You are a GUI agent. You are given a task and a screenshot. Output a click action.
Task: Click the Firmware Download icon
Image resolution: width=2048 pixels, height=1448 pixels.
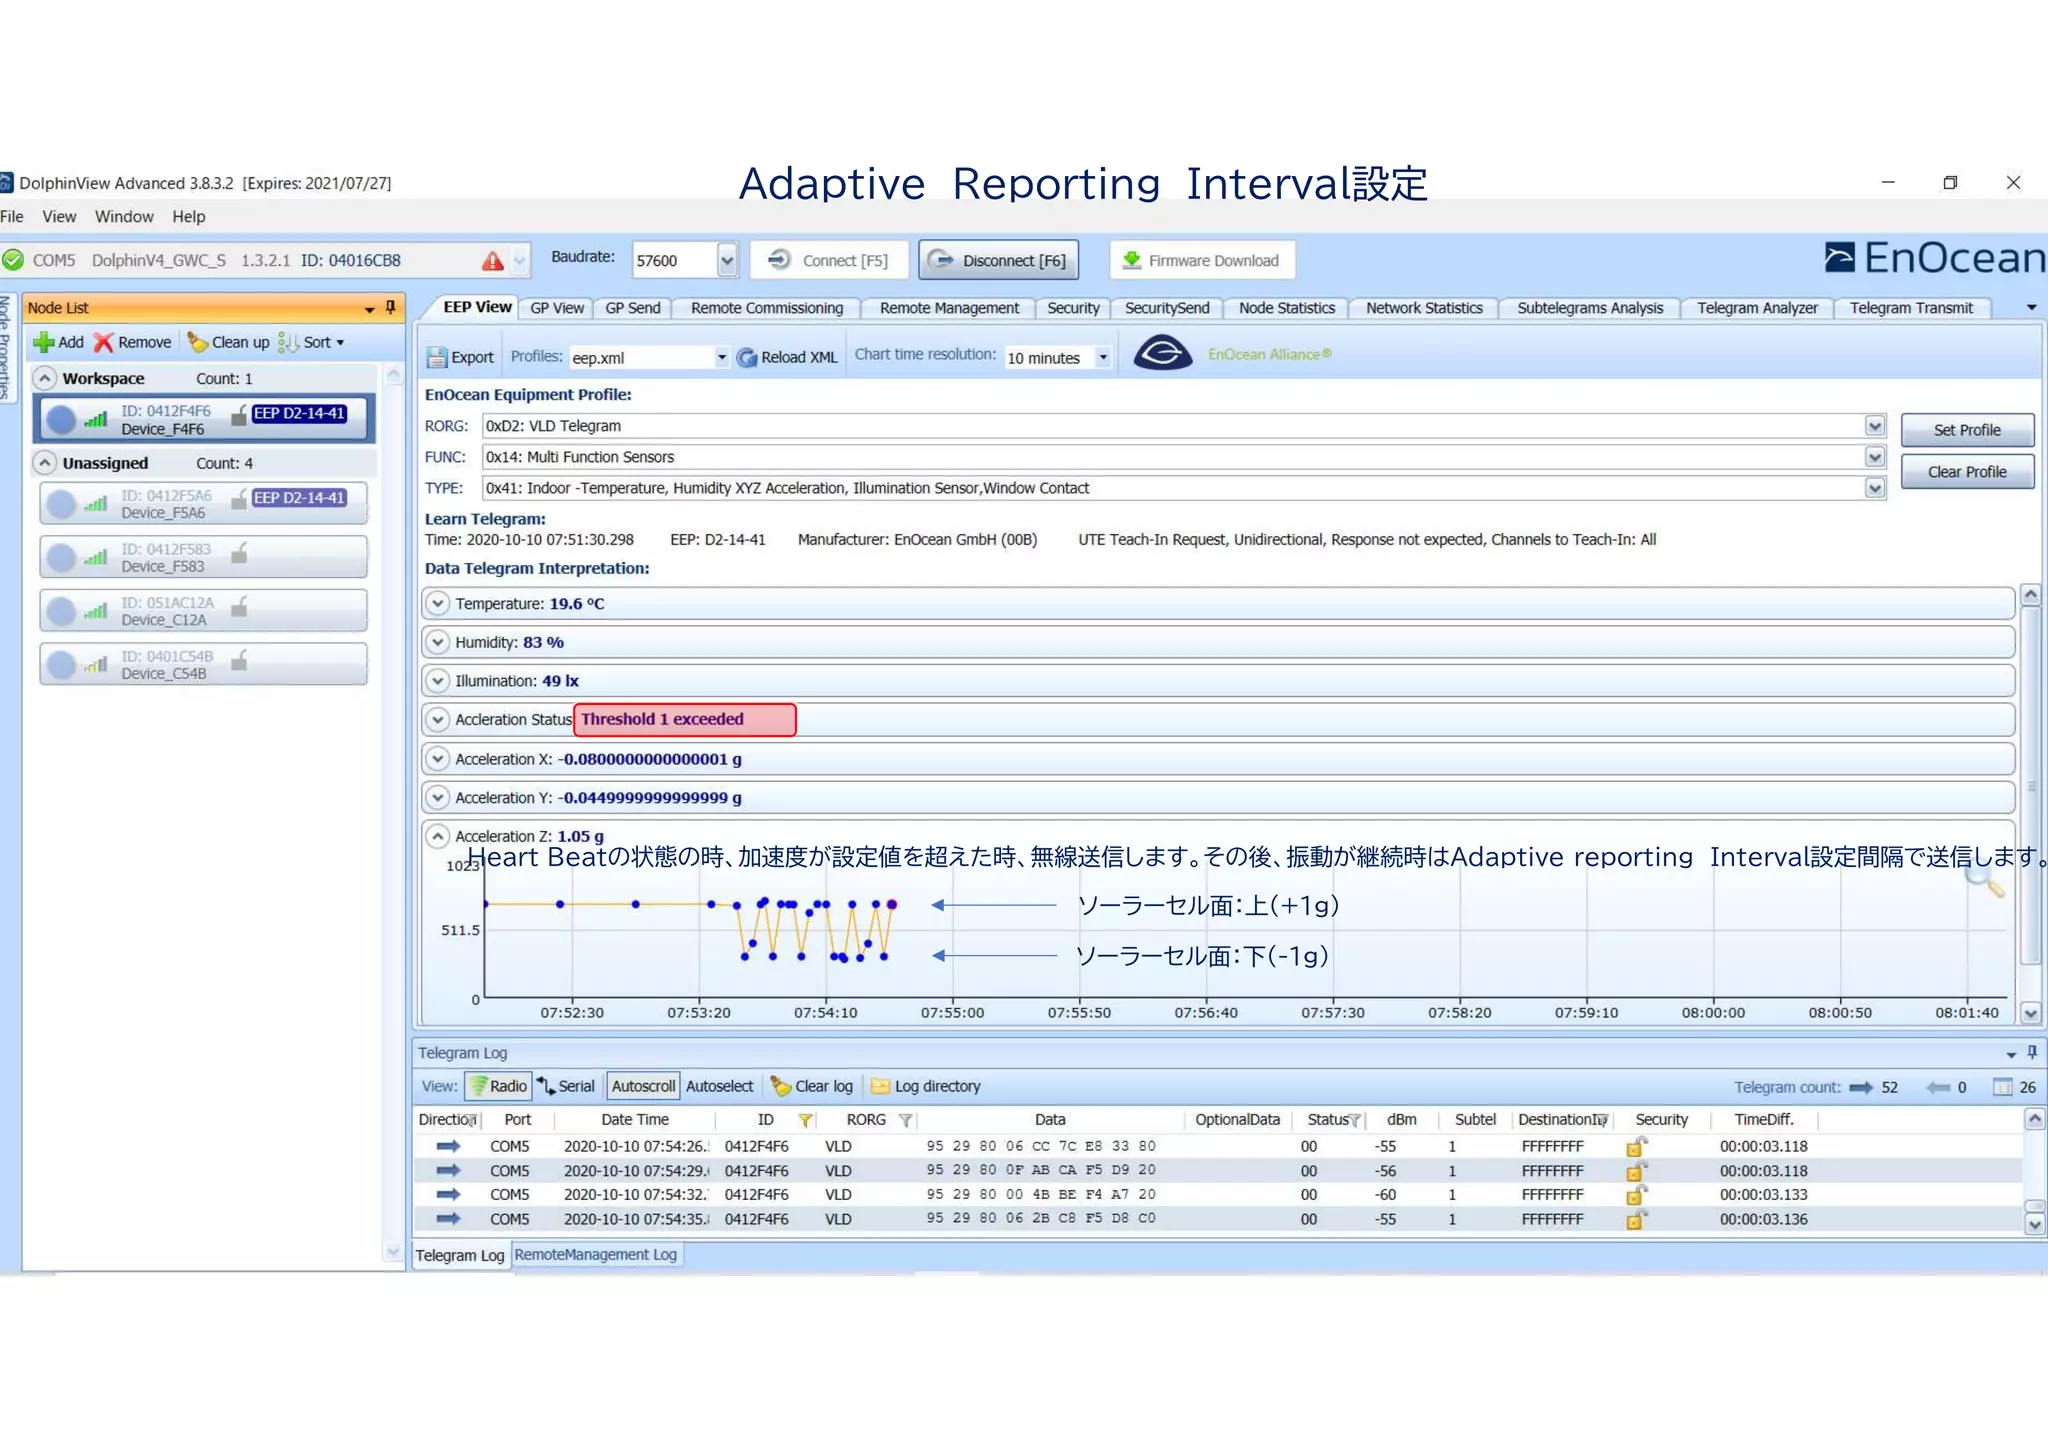point(1132,260)
